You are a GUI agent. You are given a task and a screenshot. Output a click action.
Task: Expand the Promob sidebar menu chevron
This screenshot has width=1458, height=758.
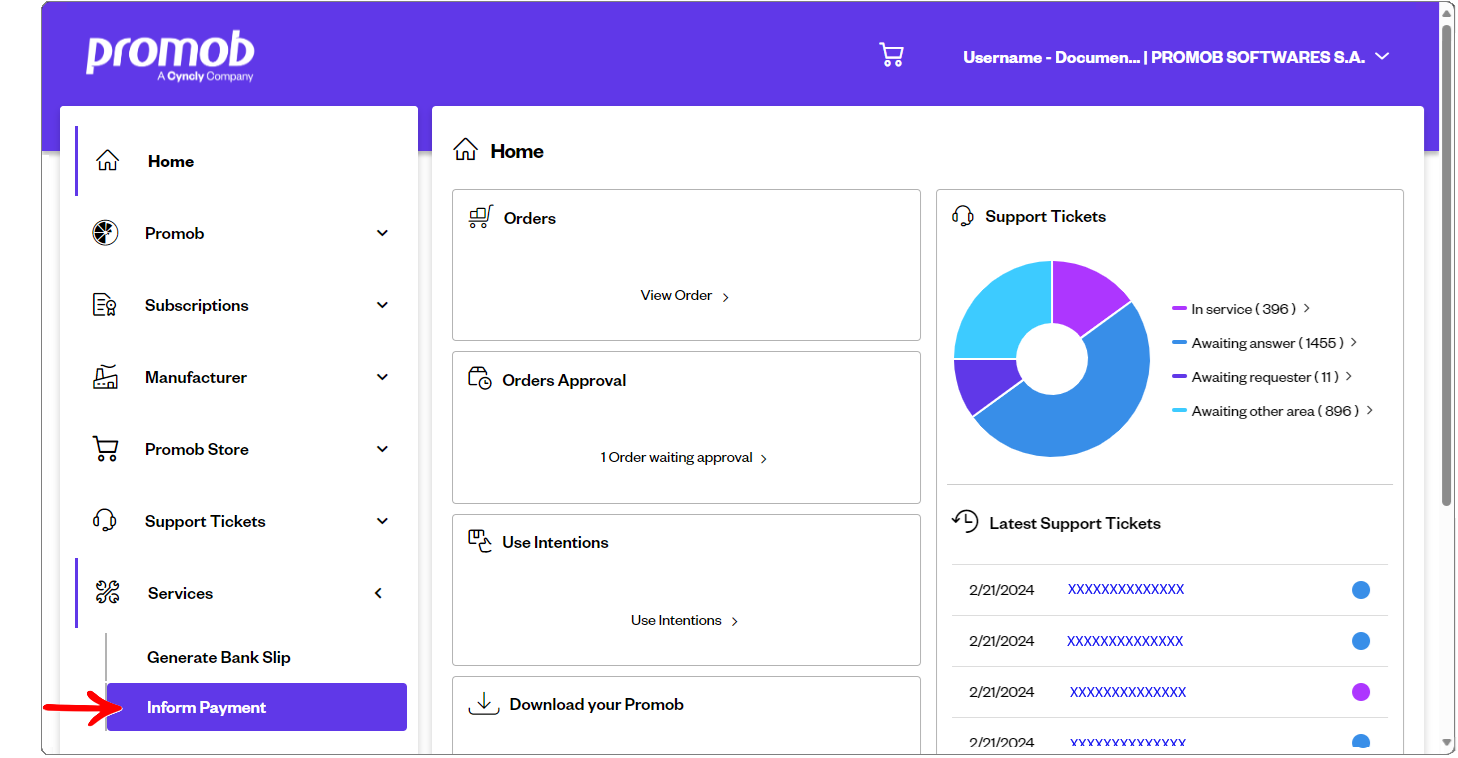382,233
